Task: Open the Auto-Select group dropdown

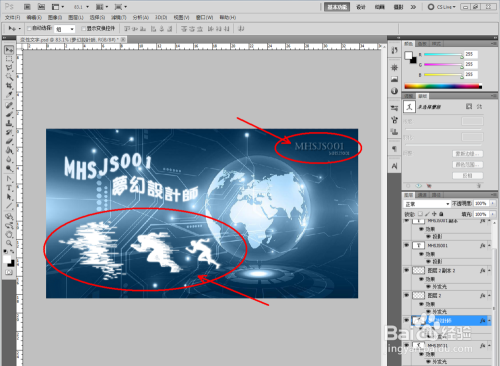Action: [65, 29]
